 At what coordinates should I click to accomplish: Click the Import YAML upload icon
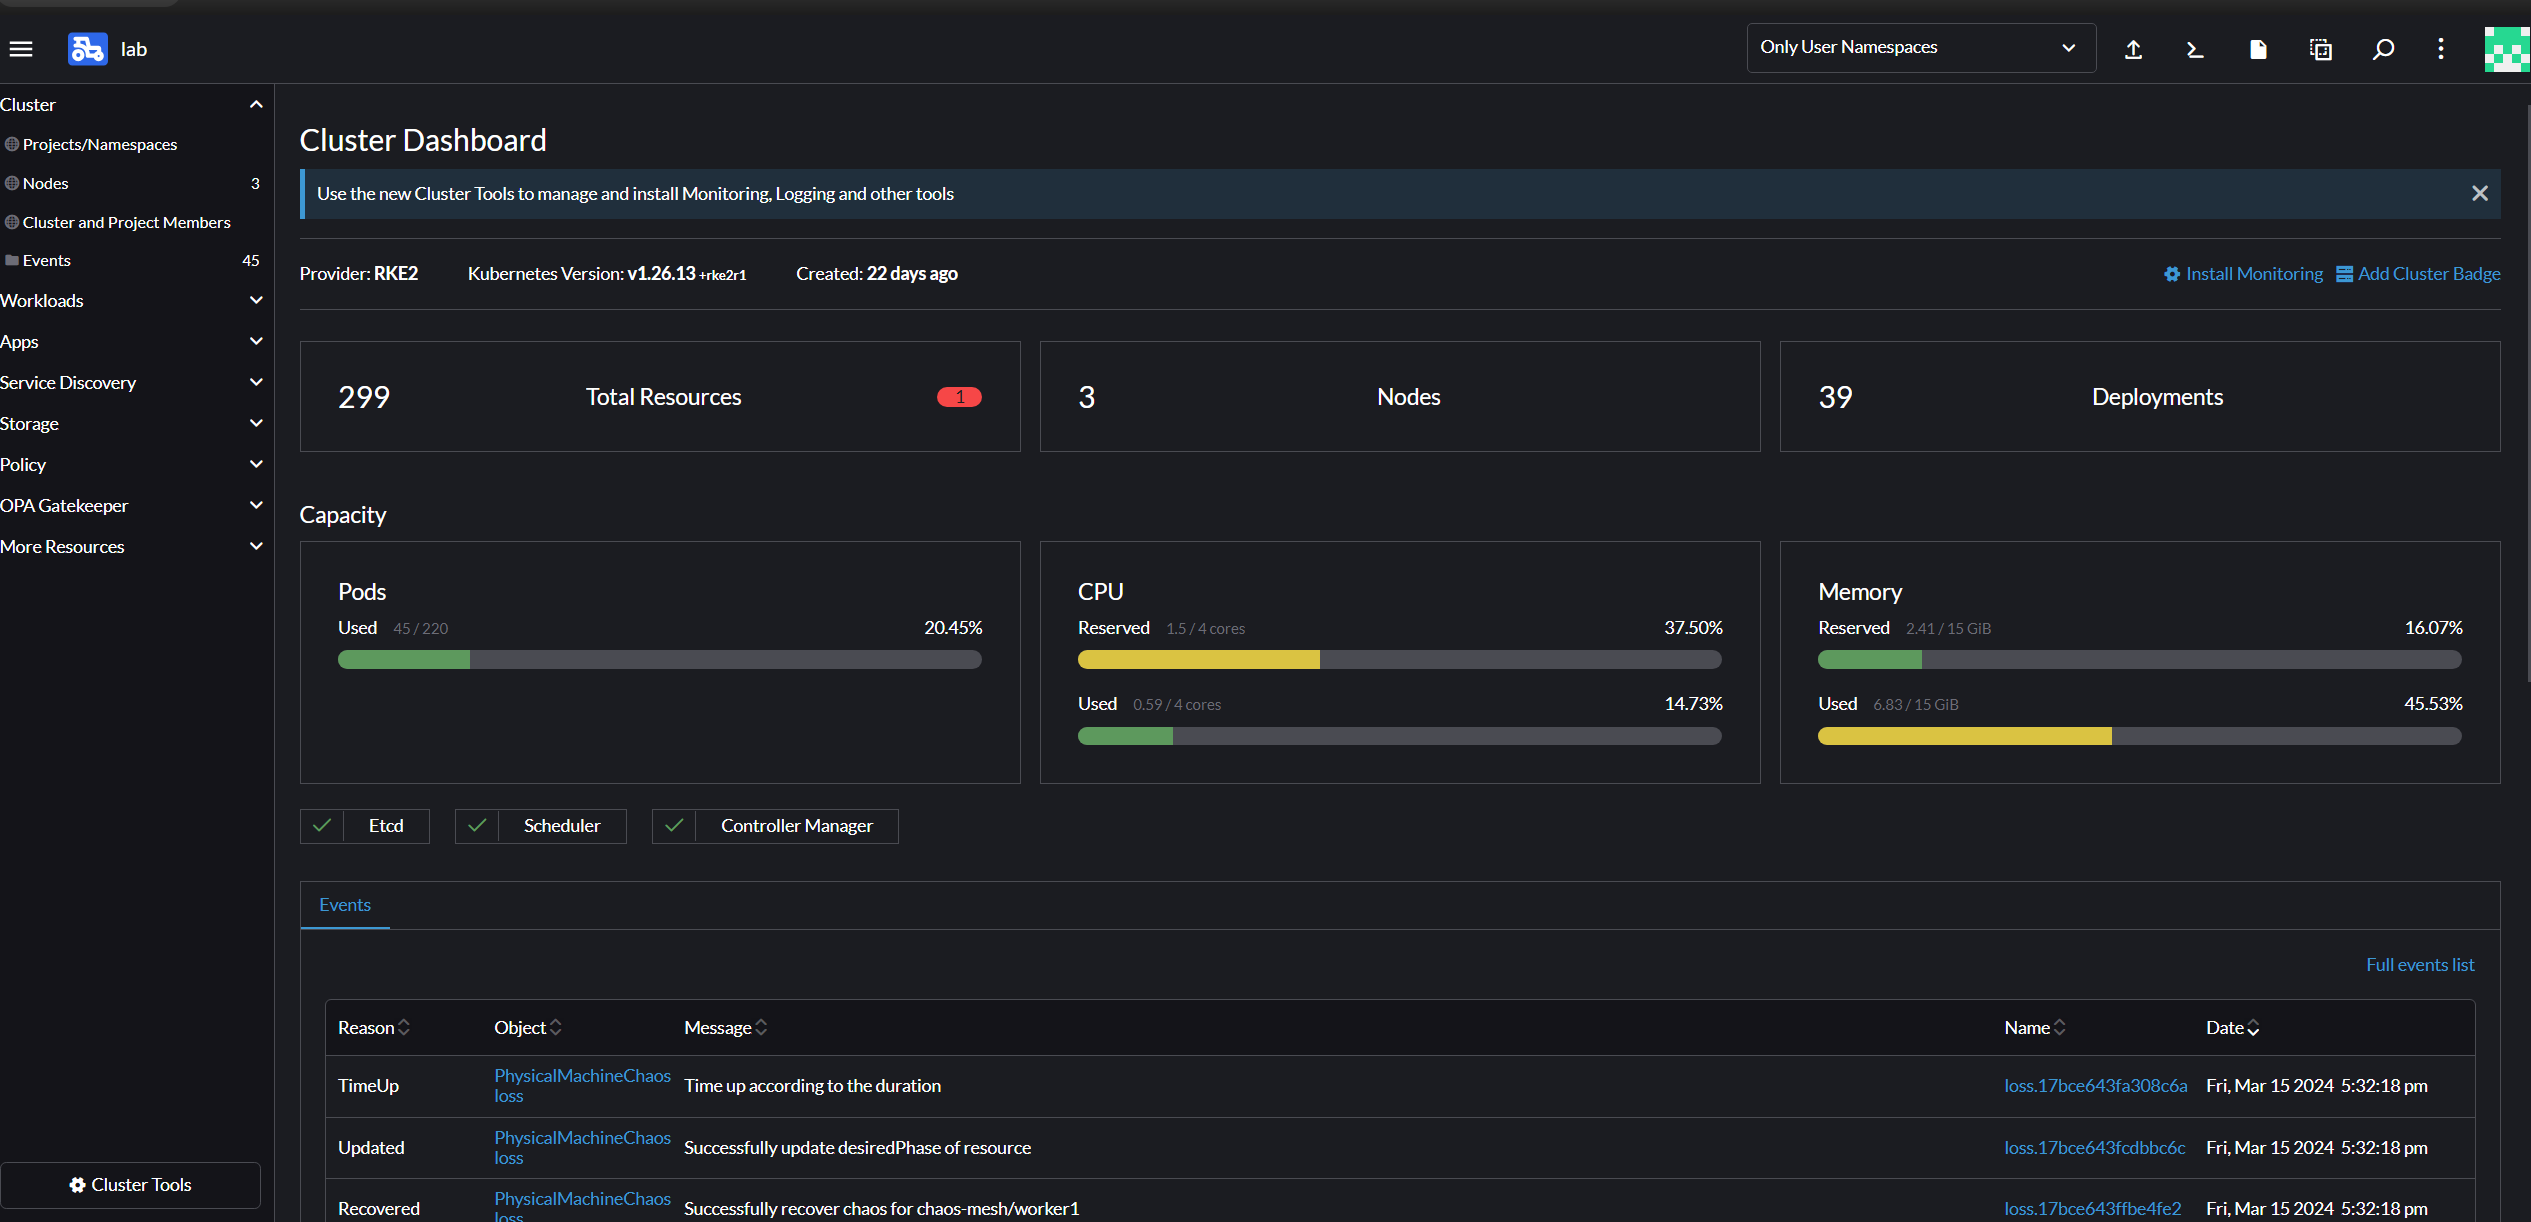pos(2133,49)
